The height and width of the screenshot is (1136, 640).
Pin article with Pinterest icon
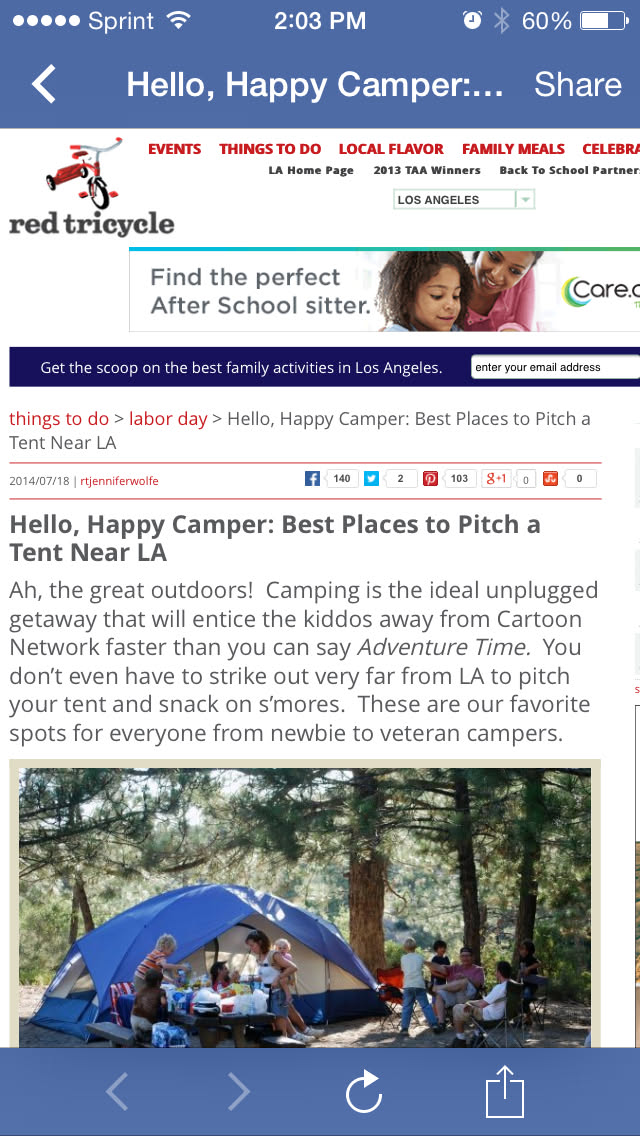pos(430,479)
